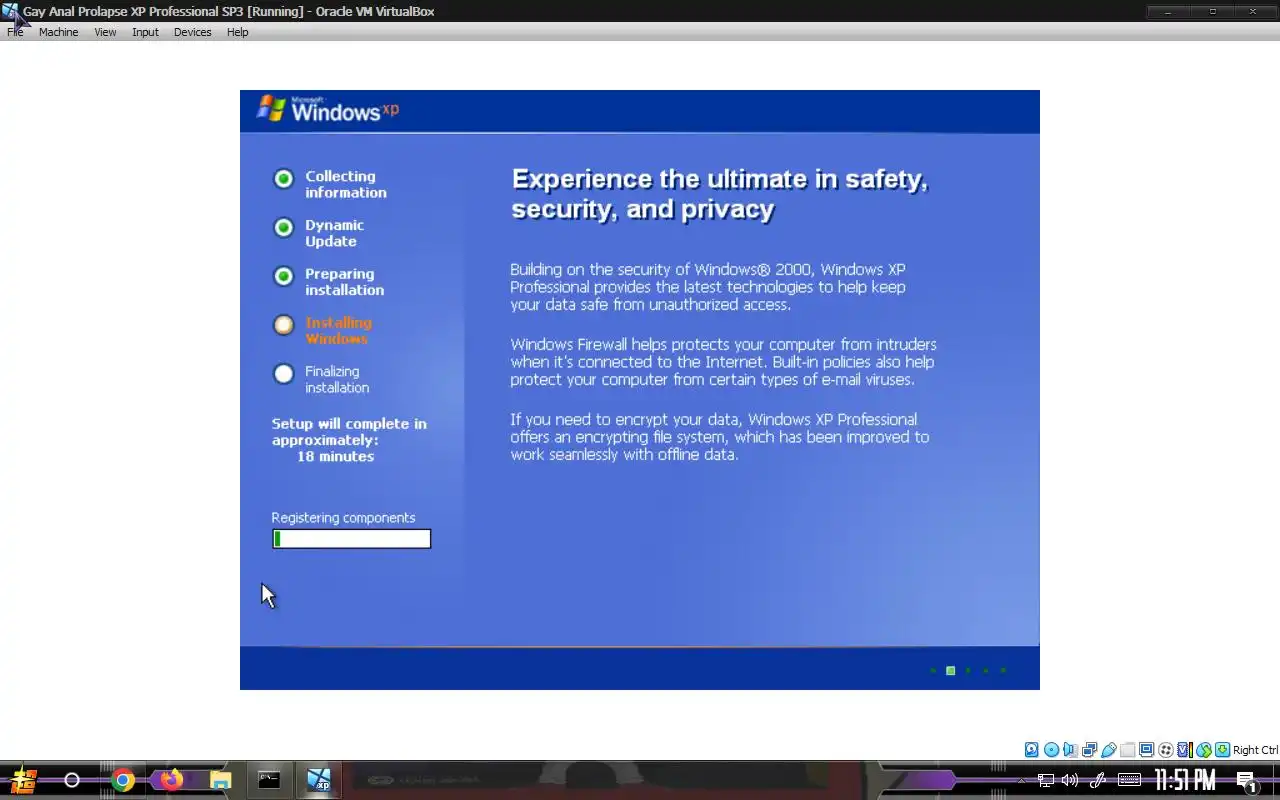Open the volume speaker tray icon
This screenshot has height=800, width=1280.
click(x=1070, y=780)
